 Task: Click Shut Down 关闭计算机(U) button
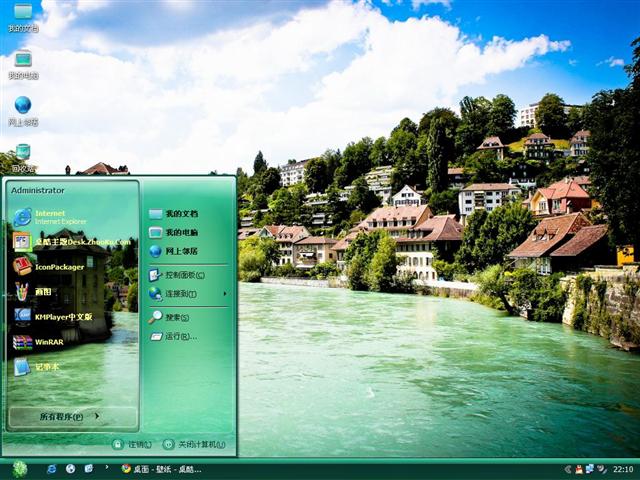tap(194, 444)
